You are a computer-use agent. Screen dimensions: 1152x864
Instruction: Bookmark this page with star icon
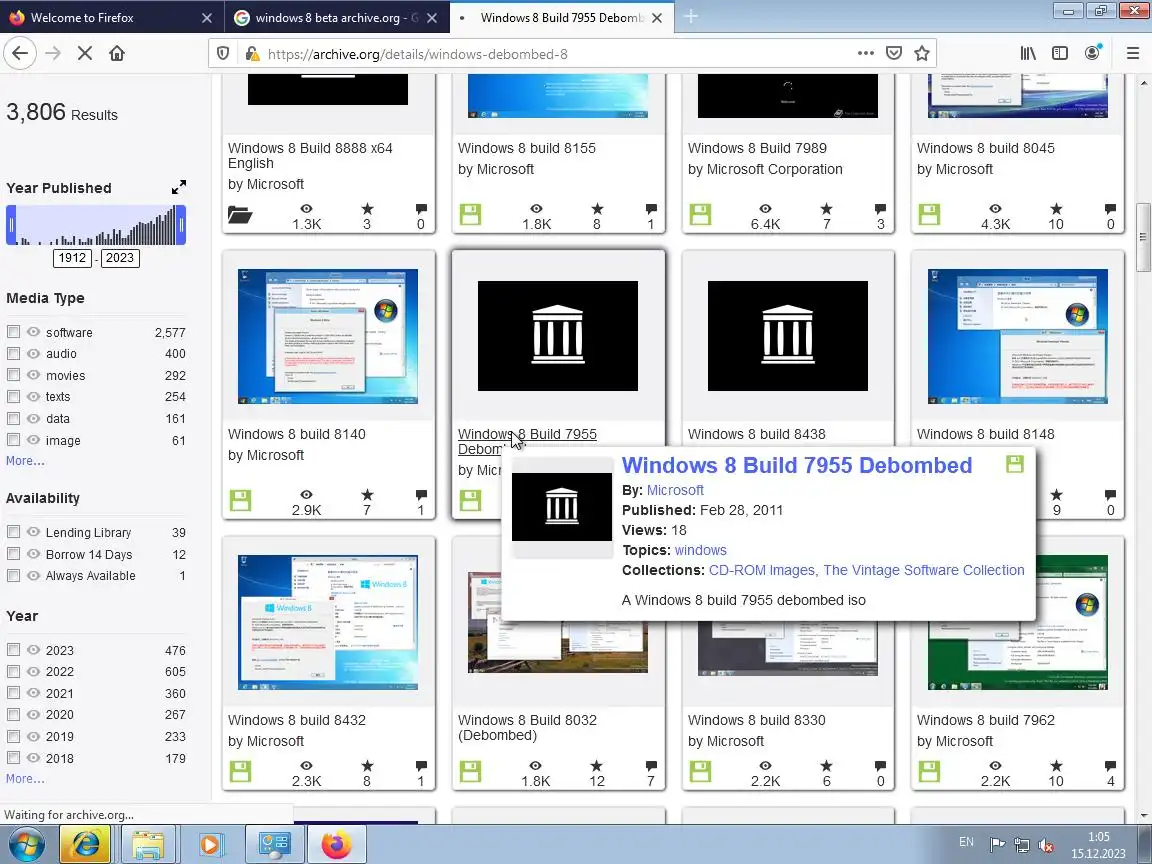(922, 53)
